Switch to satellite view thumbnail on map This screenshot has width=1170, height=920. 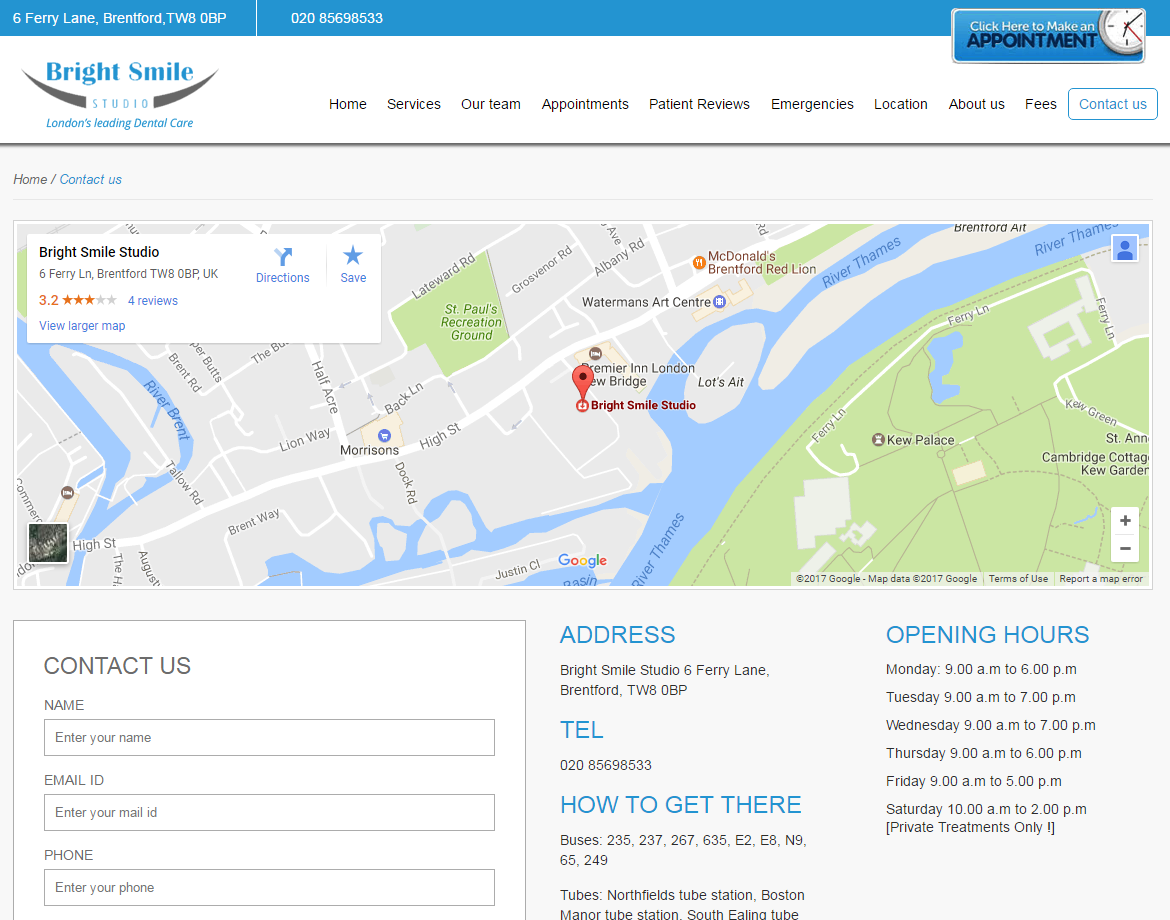pyautogui.click(x=48, y=542)
